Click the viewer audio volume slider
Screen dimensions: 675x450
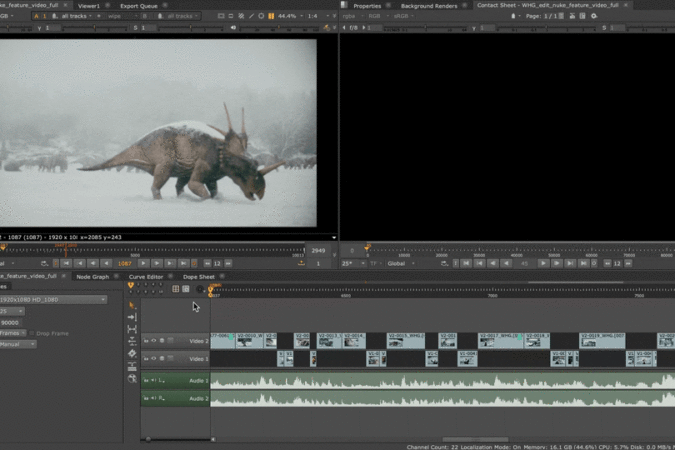point(279,28)
